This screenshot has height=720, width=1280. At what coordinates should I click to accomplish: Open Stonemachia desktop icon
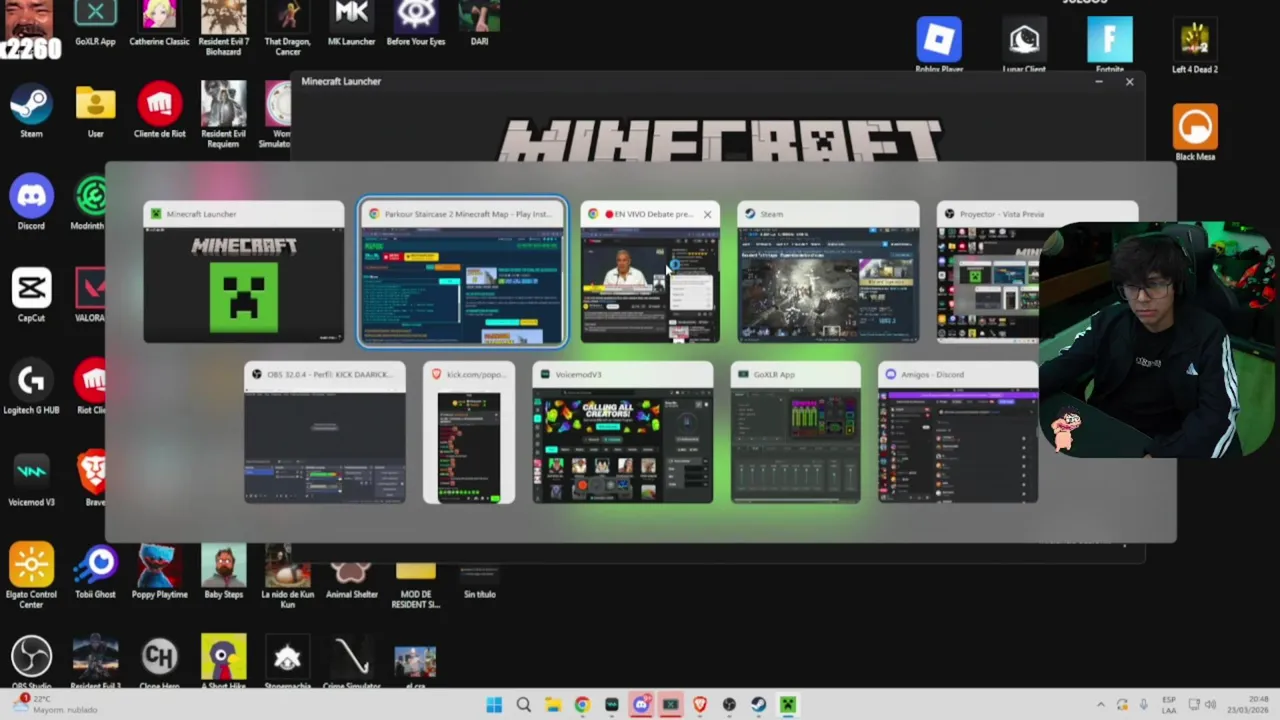287,662
